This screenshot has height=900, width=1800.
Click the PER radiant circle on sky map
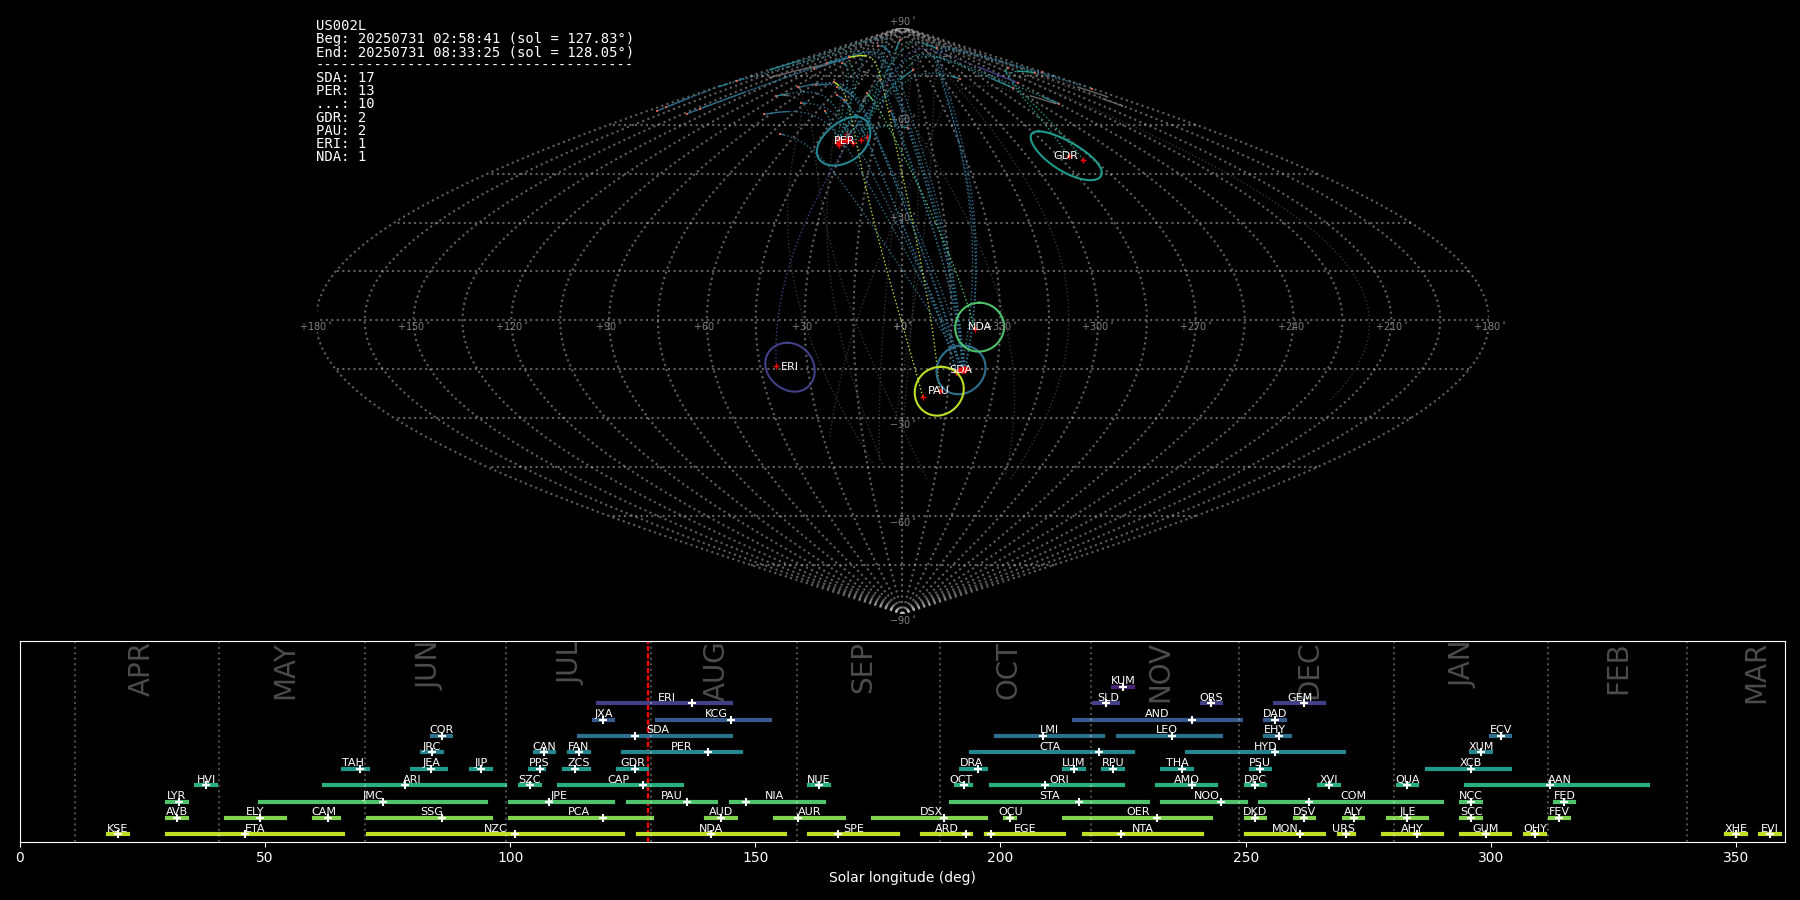point(843,141)
